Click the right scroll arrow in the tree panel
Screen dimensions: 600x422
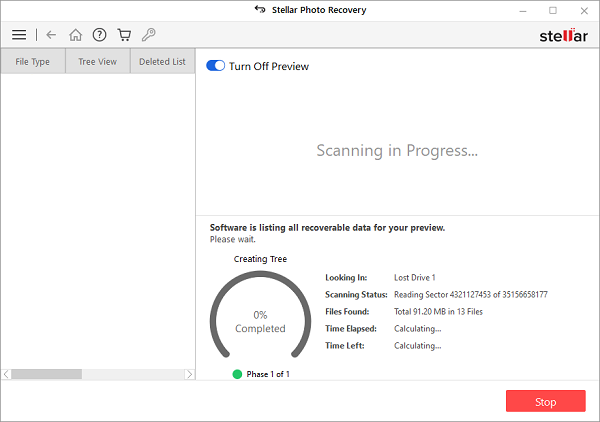[189, 374]
